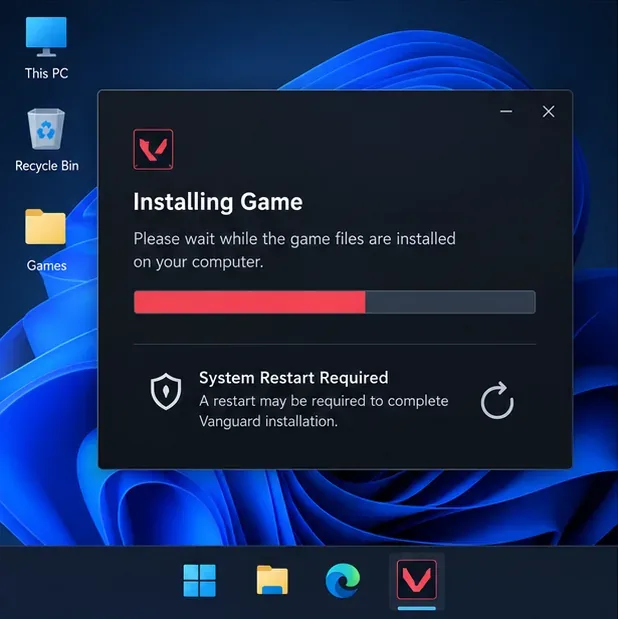Launch Microsoft Edge from the taskbar
This screenshot has width=618, height=619.
pos(342,580)
